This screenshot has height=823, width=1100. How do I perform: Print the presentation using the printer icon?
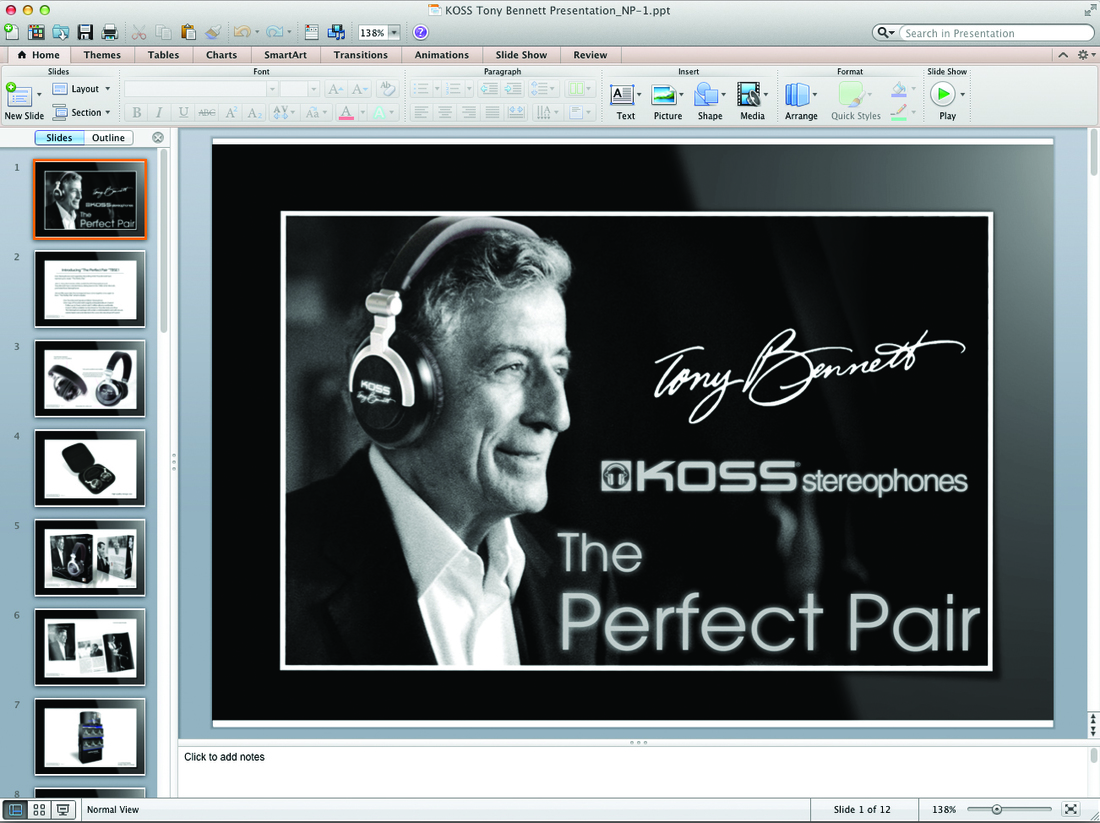(x=109, y=32)
